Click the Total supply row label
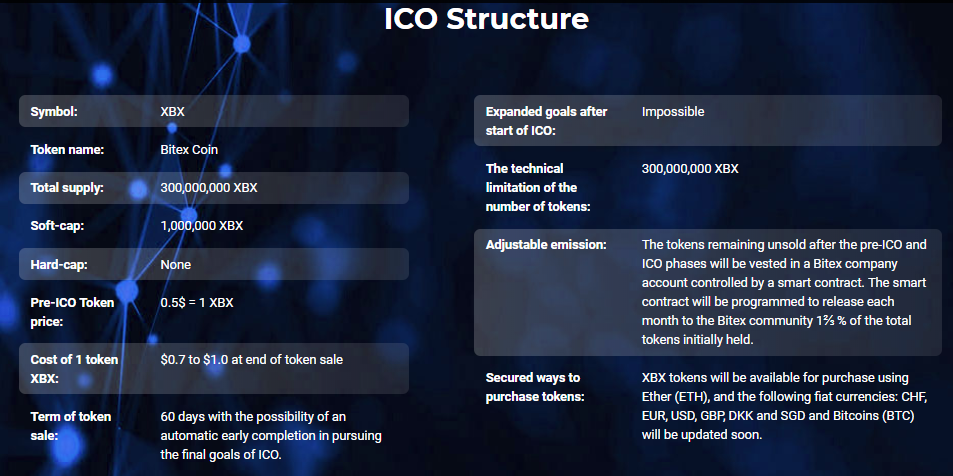Image resolution: width=953 pixels, height=476 pixels. [x=67, y=188]
